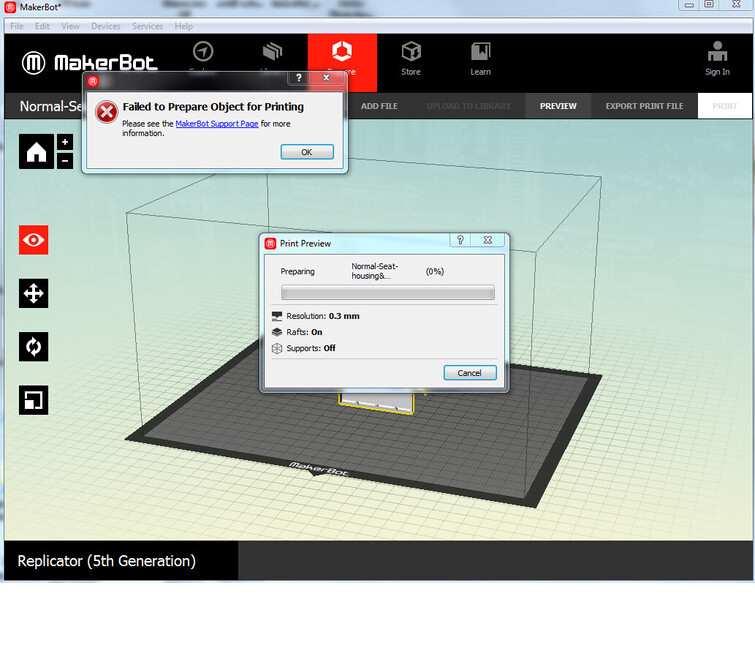Click the 'Supports: Off' text

[x=311, y=348]
